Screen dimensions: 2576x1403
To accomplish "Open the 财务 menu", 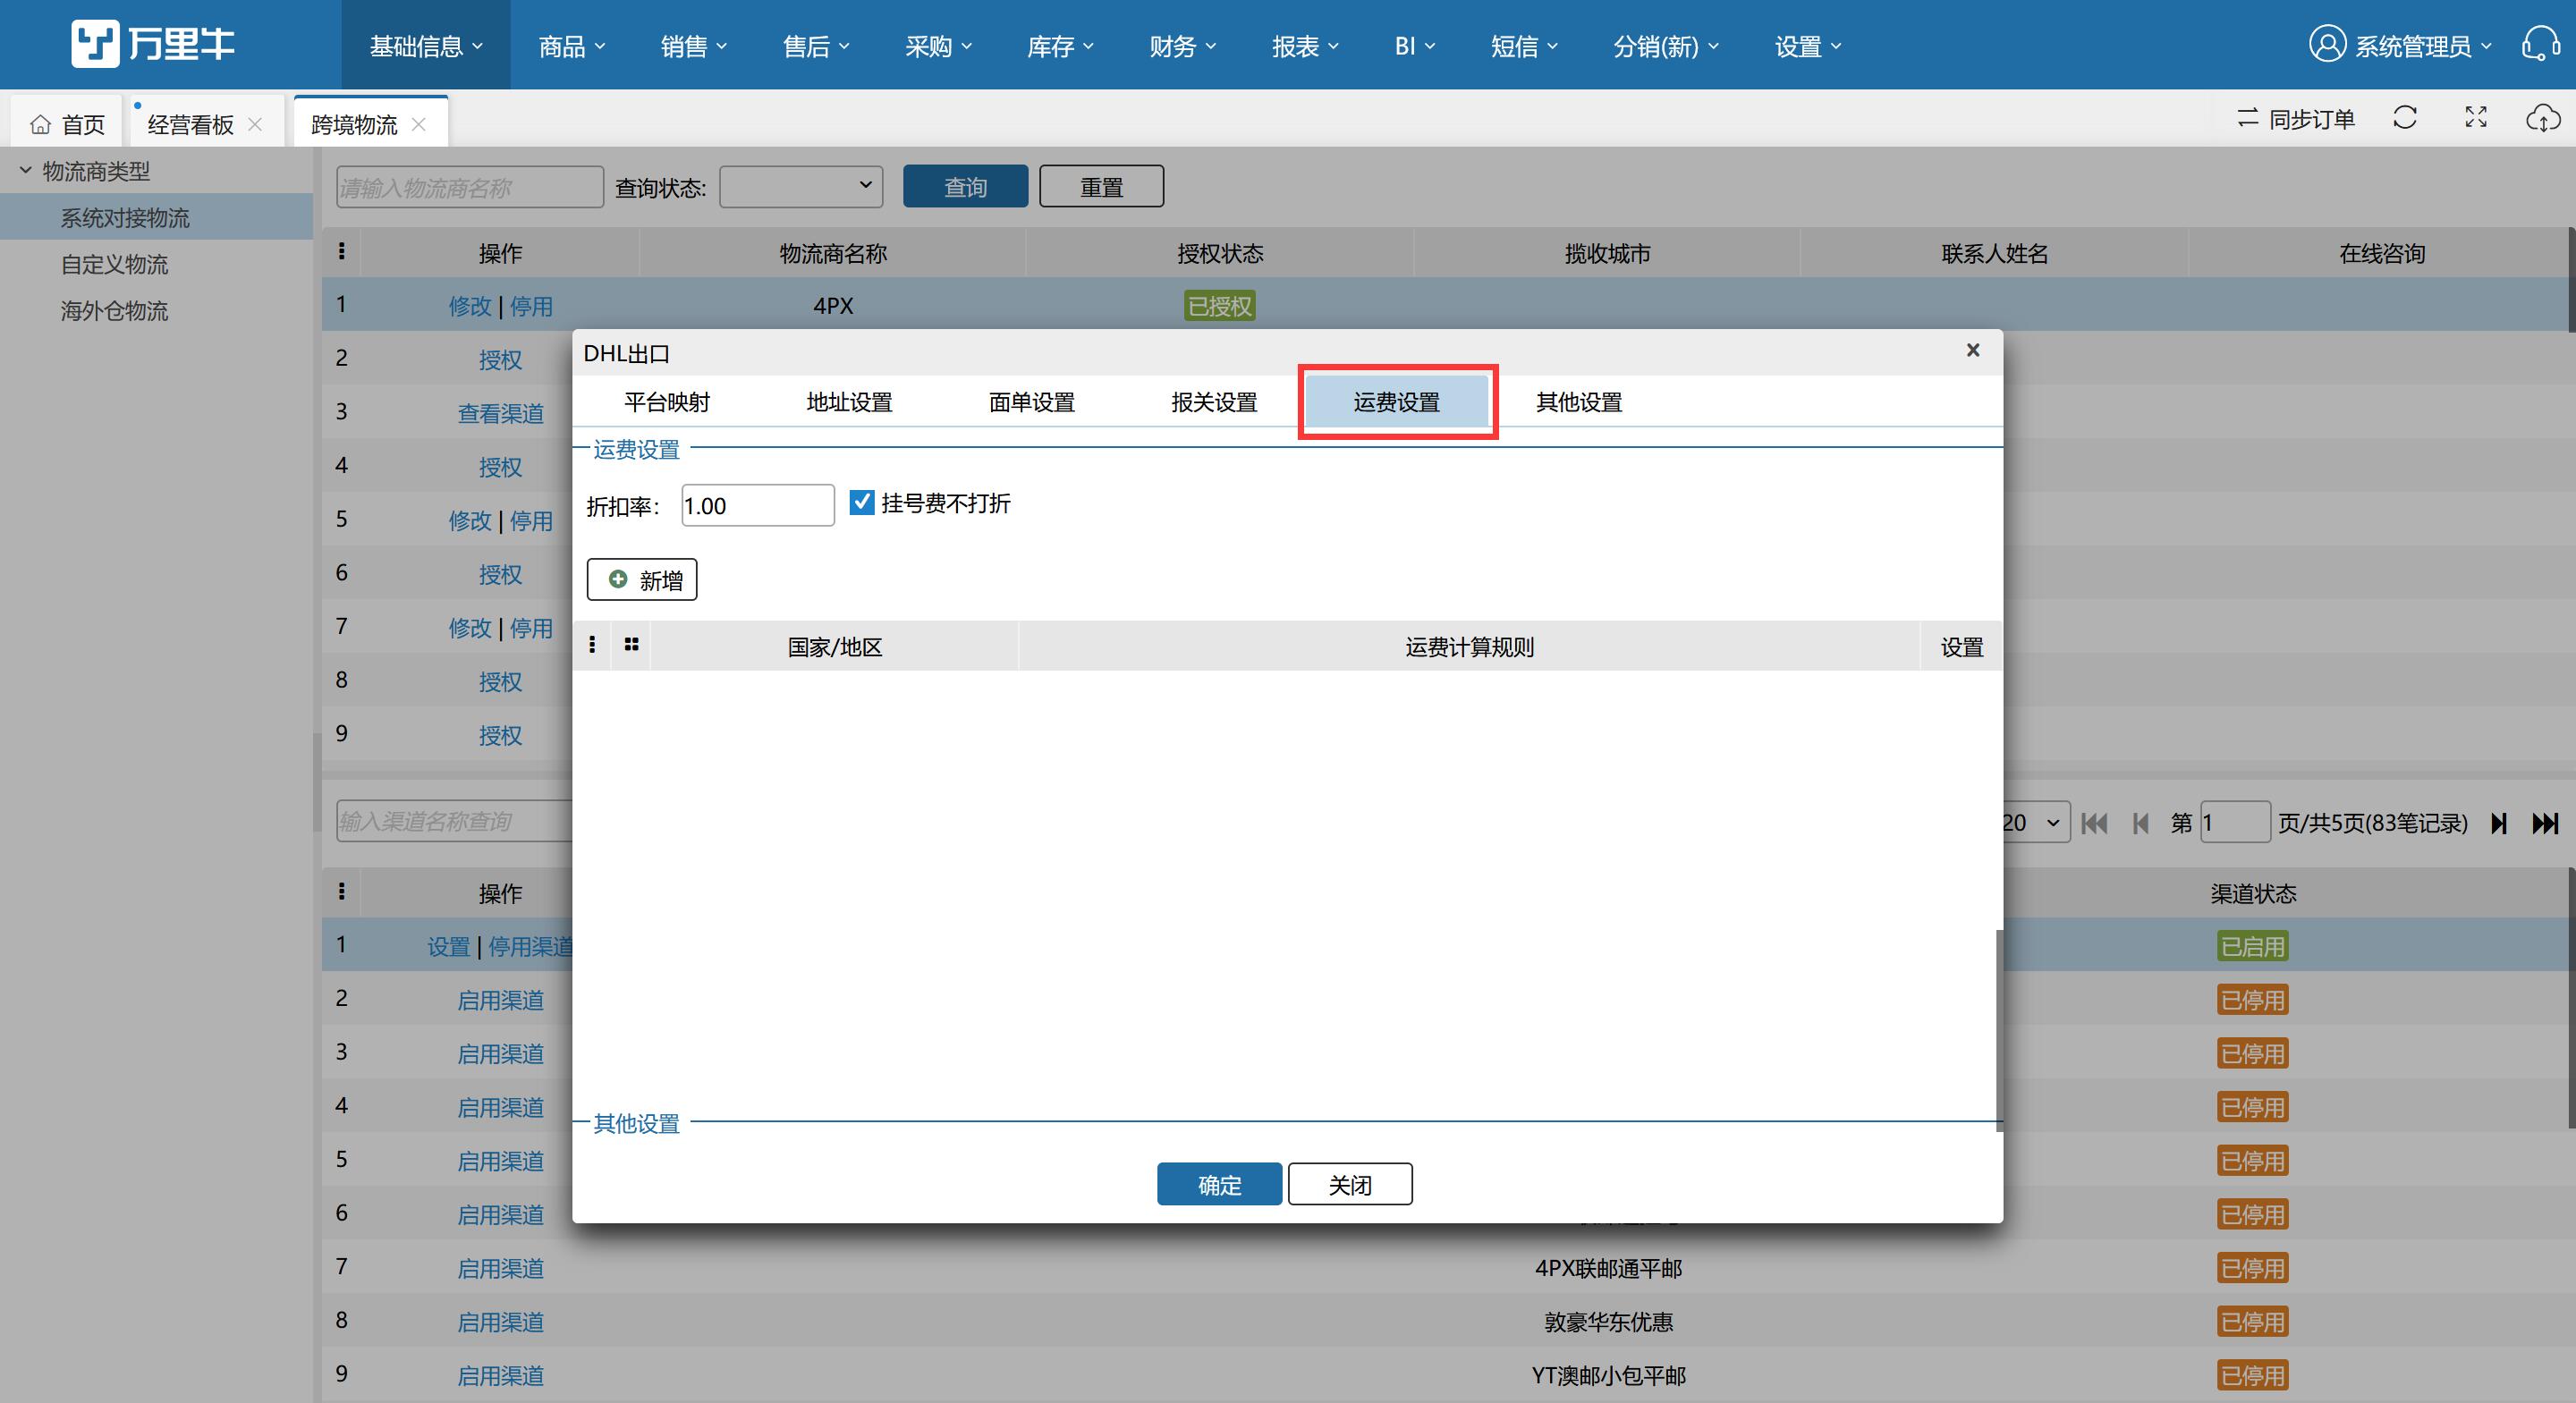I will (x=1183, y=46).
